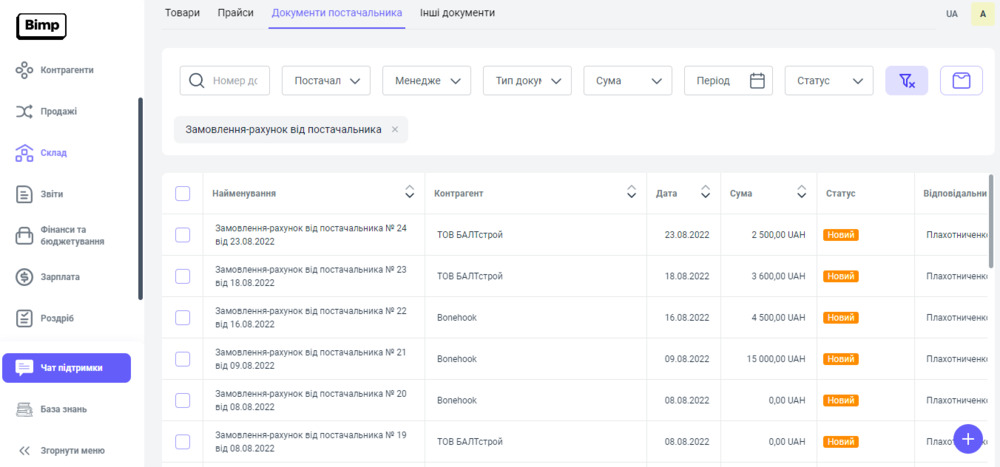1000x467 pixels.
Task: Click the Чат підтримки button
Action: click(x=66, y=368)
